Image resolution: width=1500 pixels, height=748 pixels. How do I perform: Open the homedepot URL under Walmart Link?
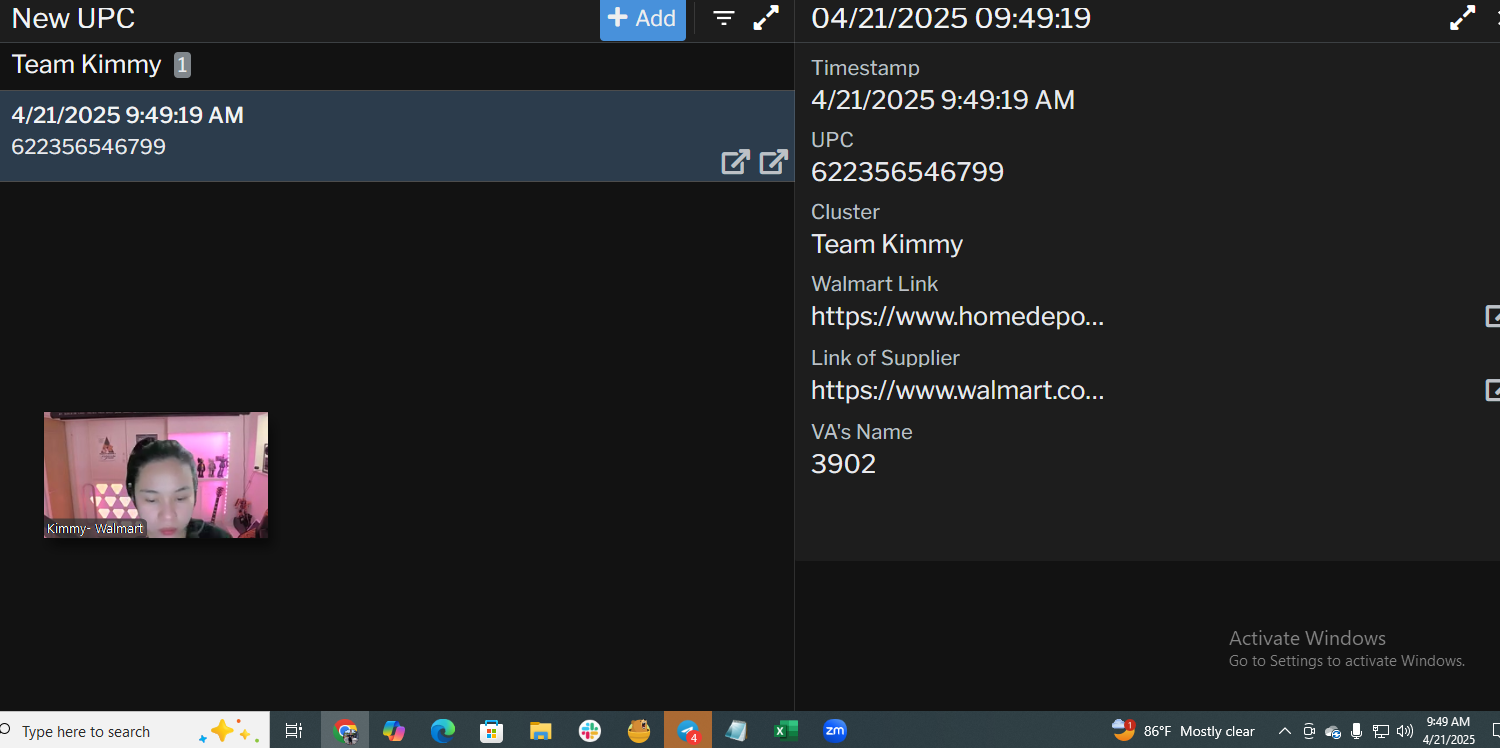click(x=957, y=317)
